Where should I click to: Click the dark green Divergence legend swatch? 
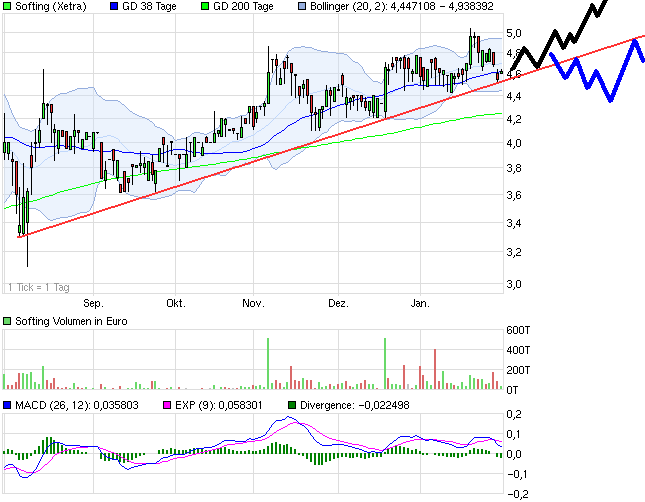pyautogui.click(x=292, y=405)
